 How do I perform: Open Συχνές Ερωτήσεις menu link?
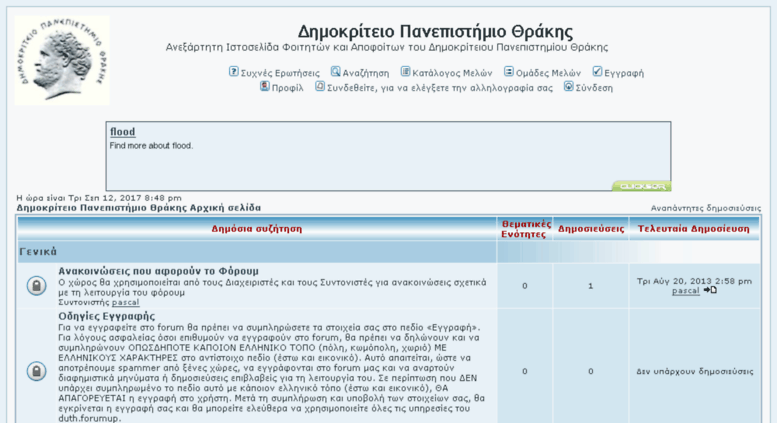(280, 73)
